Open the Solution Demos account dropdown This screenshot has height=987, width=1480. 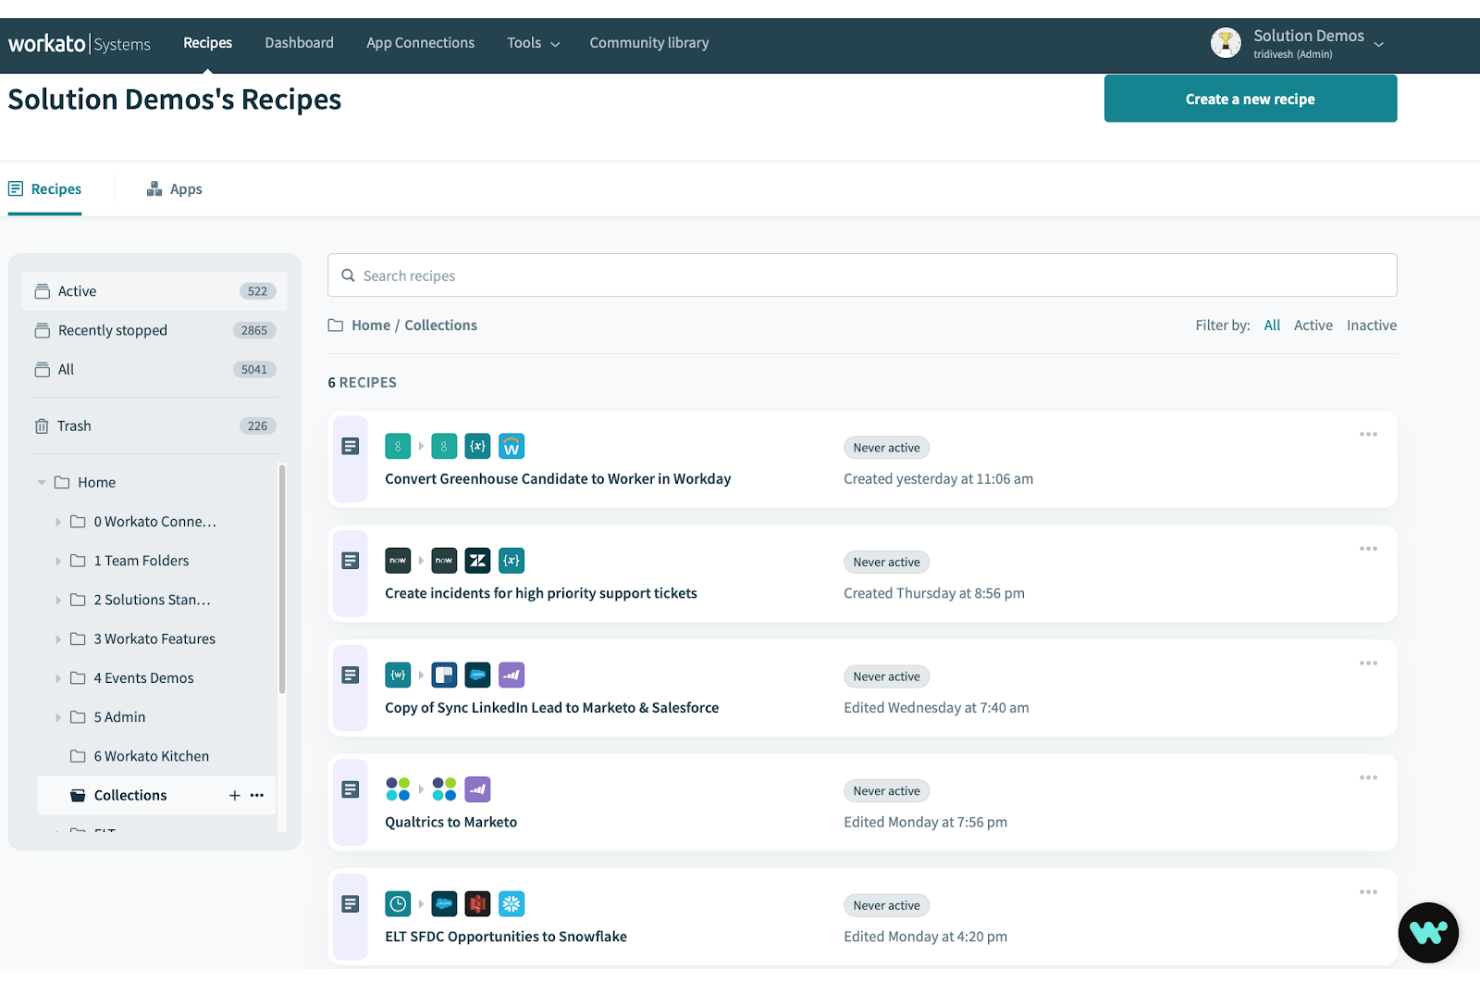tap(1379, 45)
